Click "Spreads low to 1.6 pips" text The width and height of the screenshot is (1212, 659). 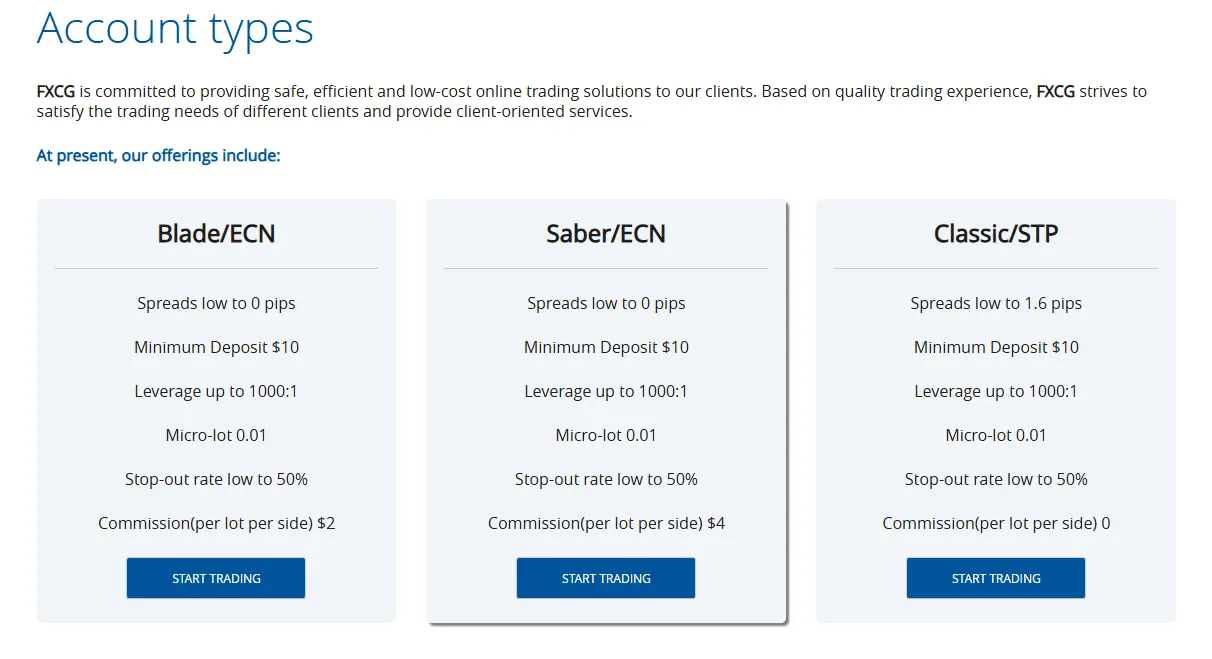[995, 303]
